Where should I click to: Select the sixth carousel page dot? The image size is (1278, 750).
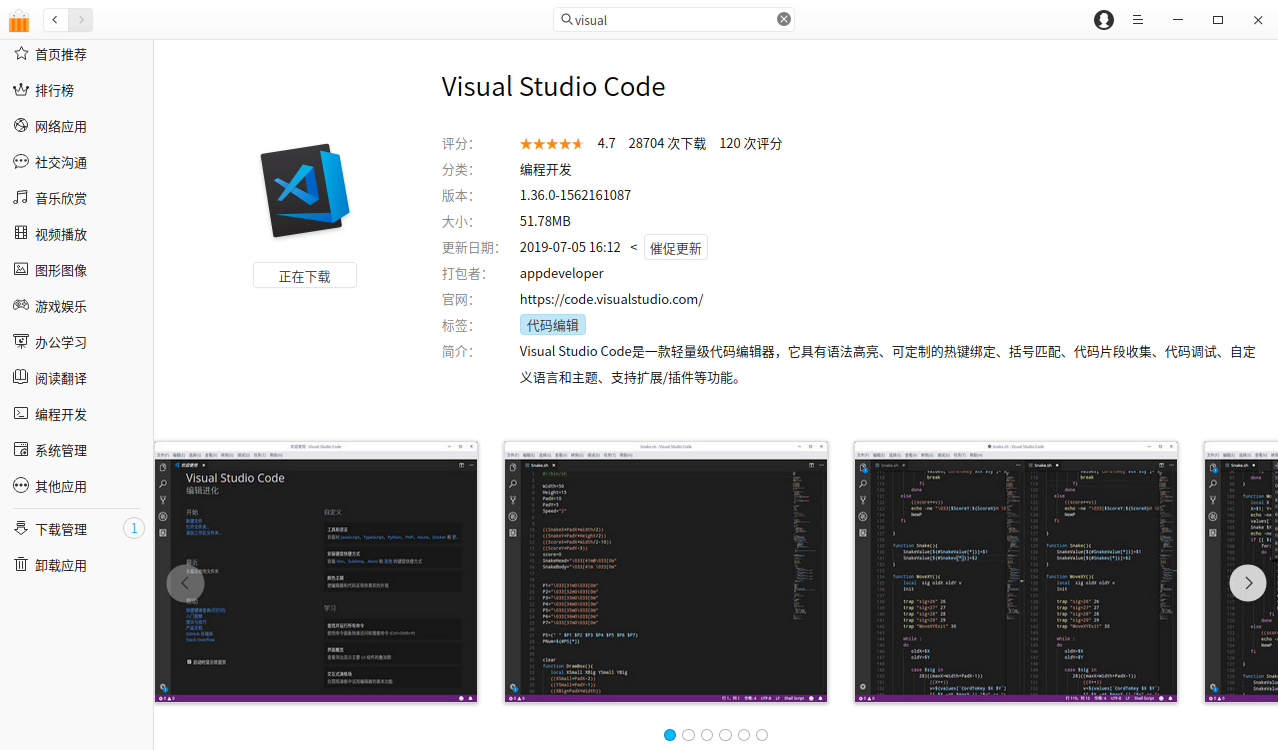tap(762, 735)
